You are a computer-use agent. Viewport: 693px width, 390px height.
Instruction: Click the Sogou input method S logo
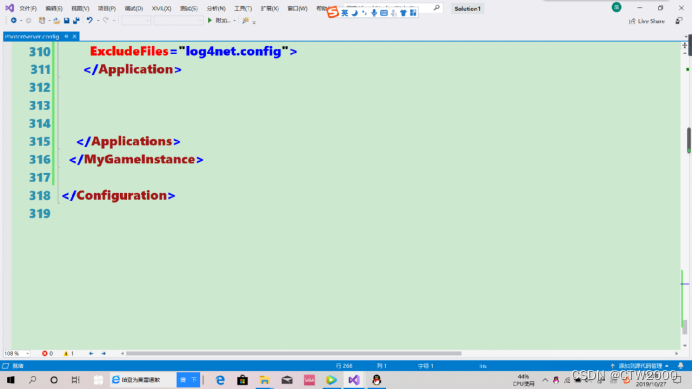(333, 12)
